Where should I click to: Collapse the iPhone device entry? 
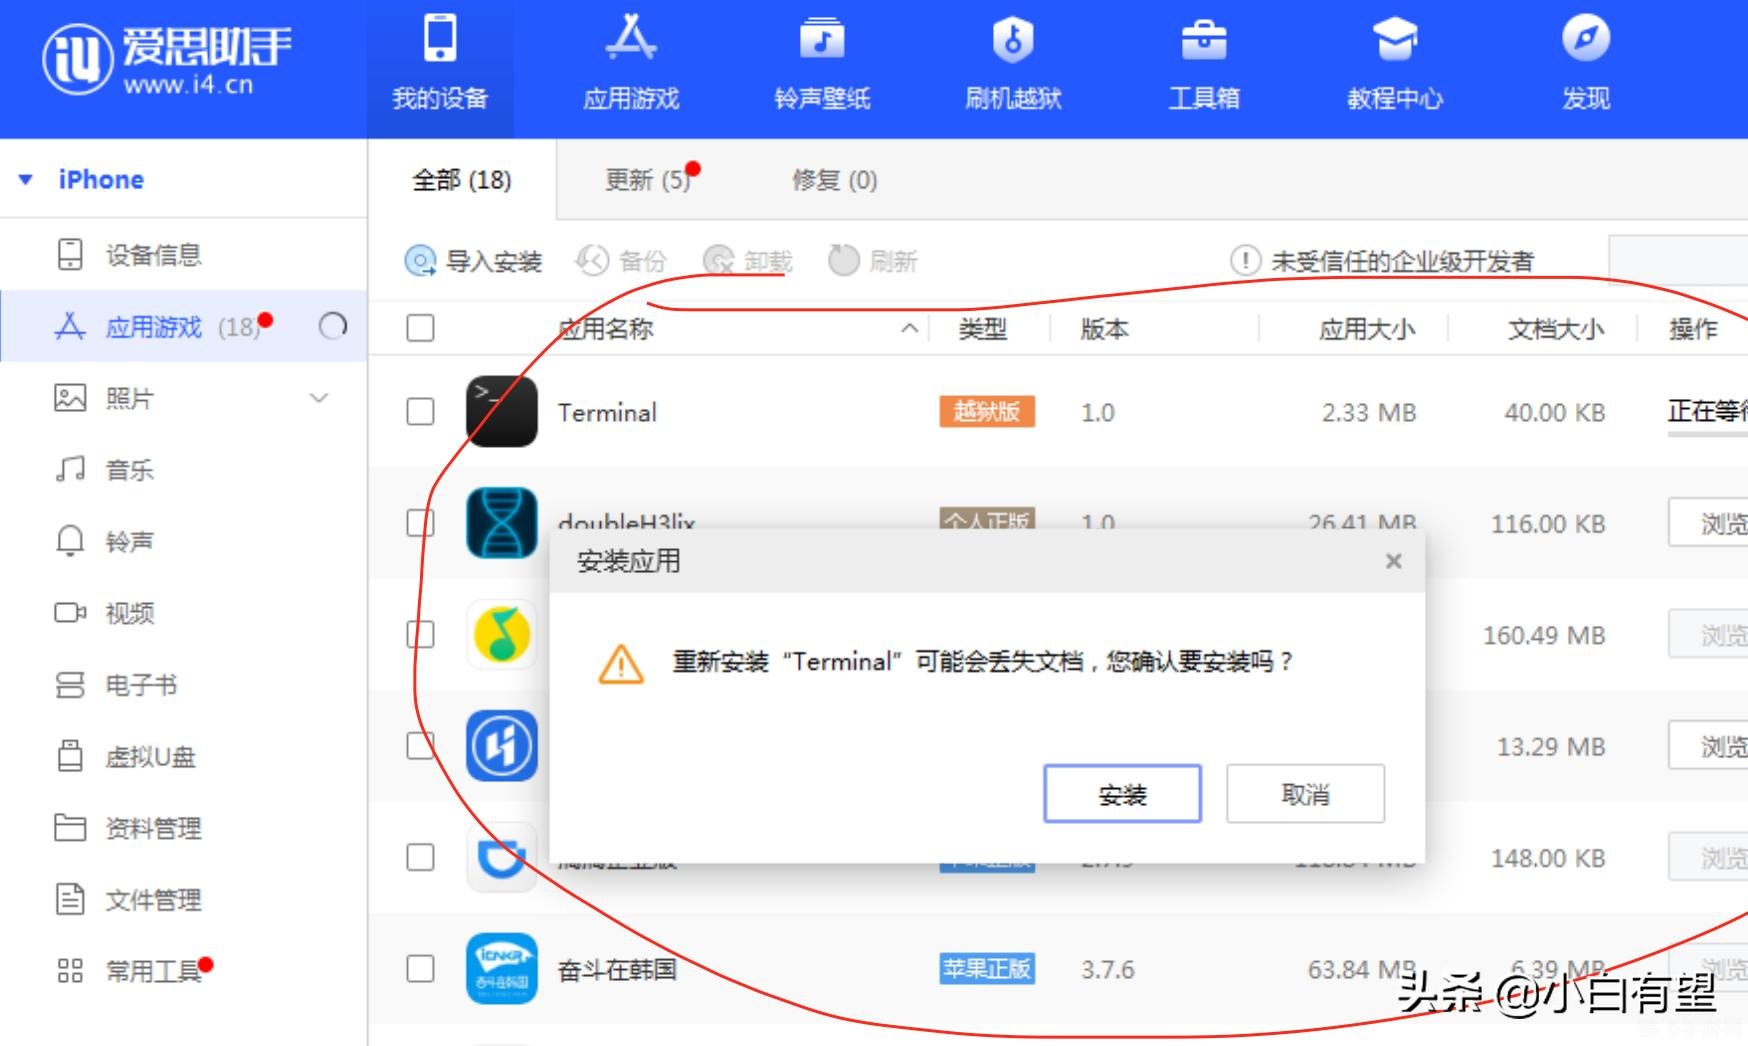[x=24, y=179]
